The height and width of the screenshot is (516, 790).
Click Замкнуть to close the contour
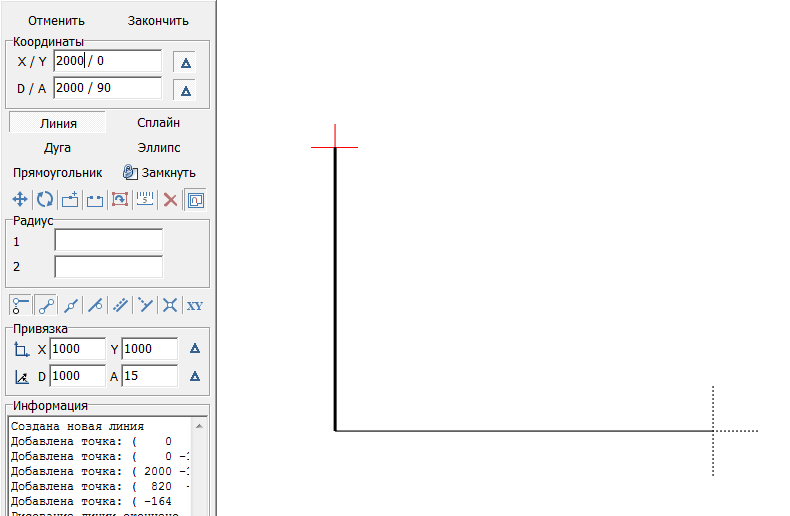[x=159, y=173]
